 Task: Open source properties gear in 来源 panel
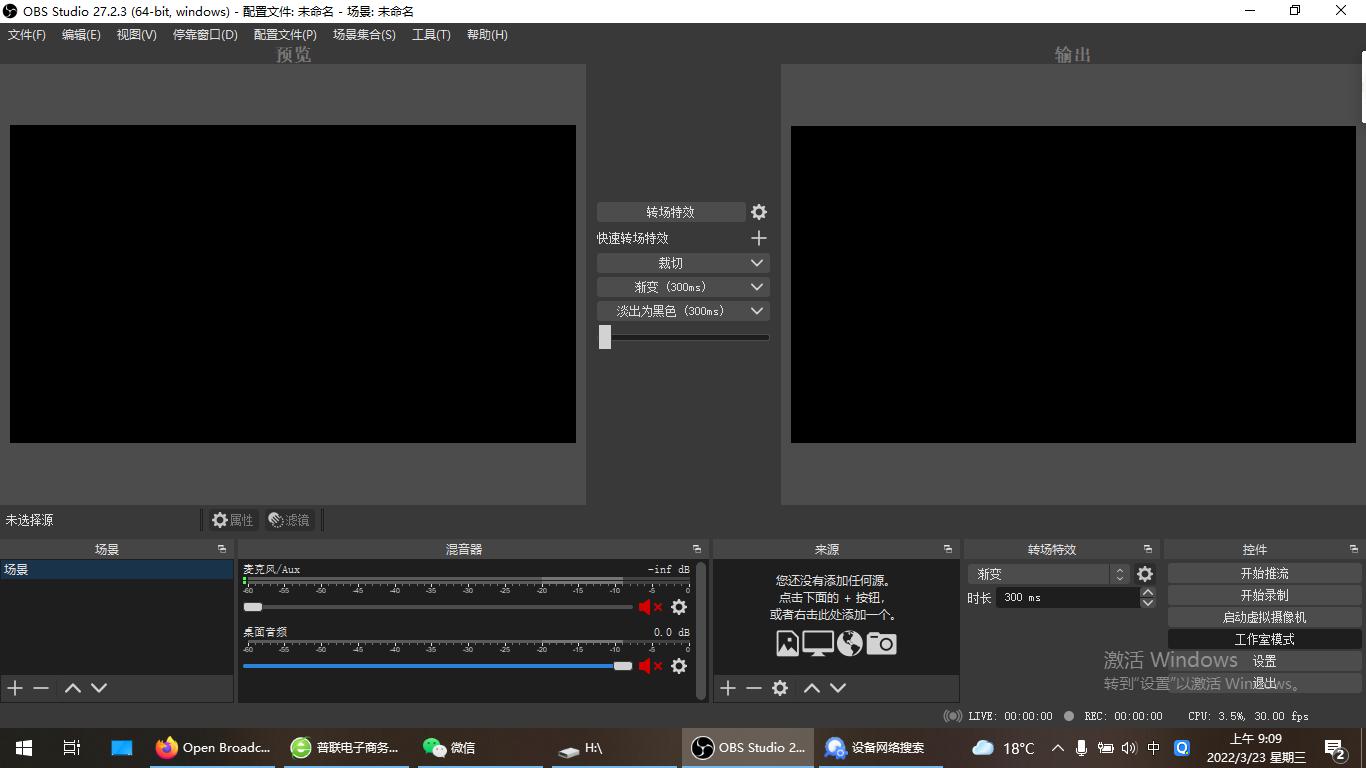click(x=780, y=688)
